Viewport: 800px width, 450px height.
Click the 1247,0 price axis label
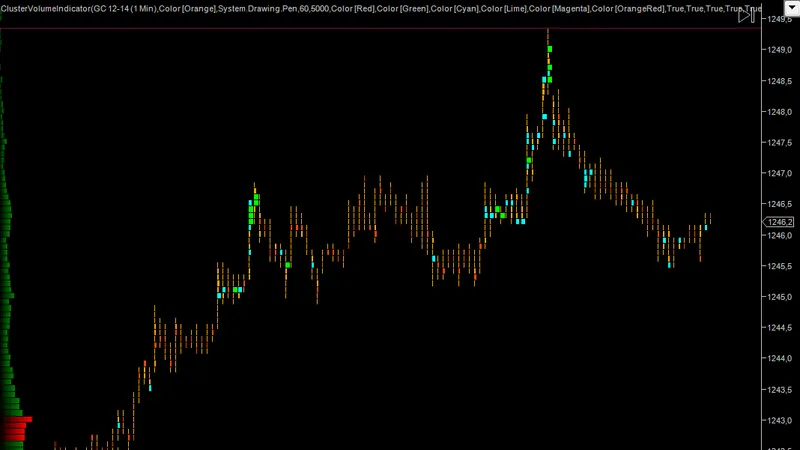(x=780, y=173)
